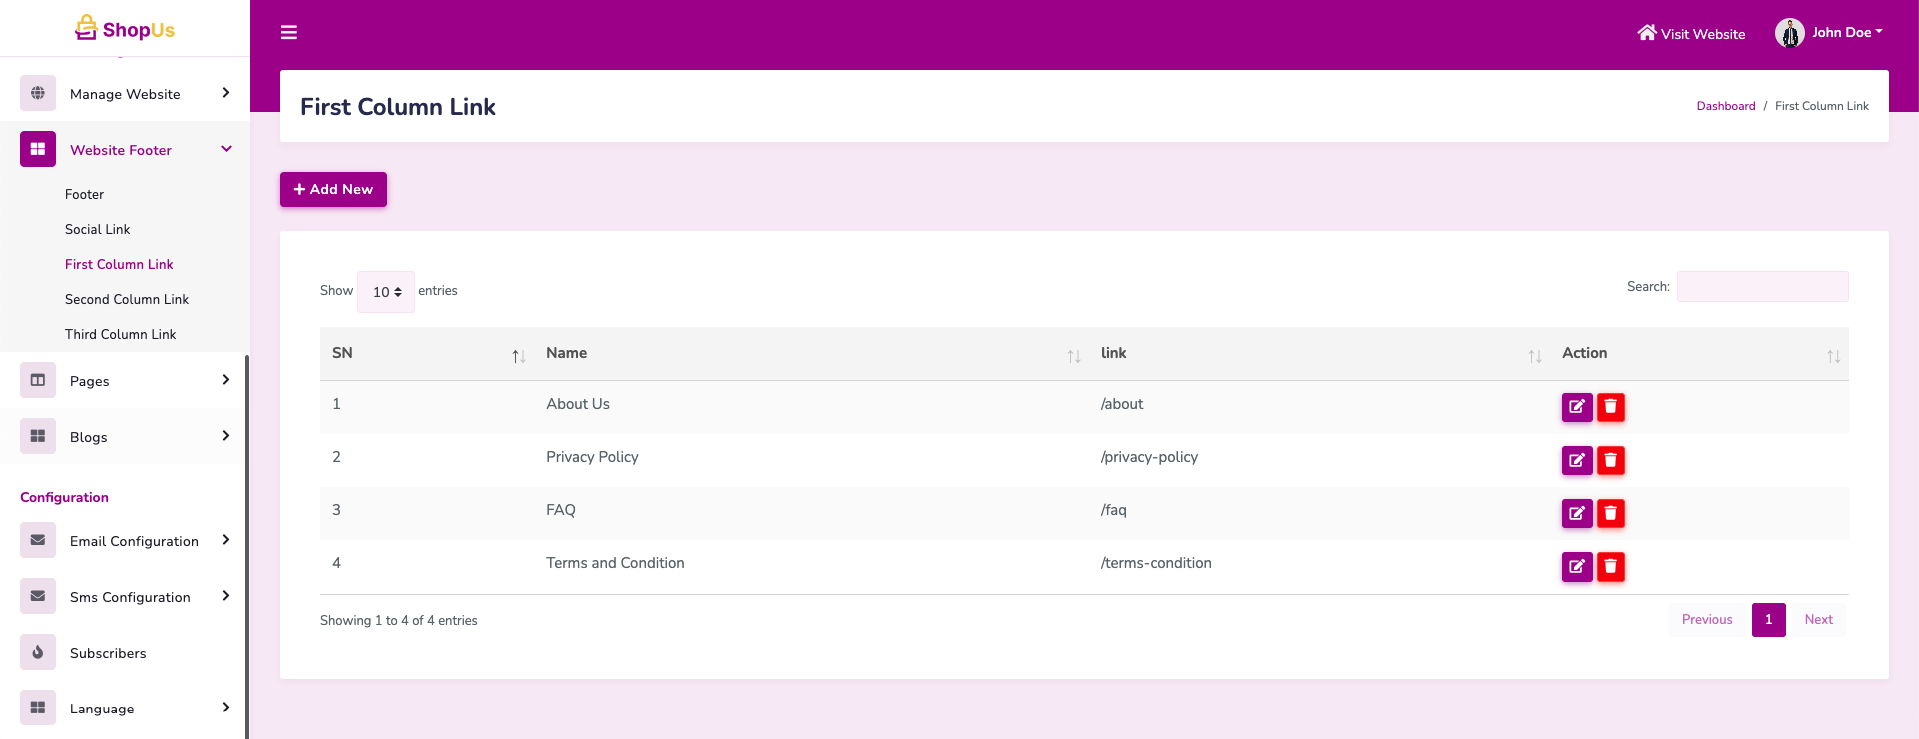The height and width of the screenshot is (739, 1919).
Task: Click the Subscribers sidebar icon
Action: 38,652
